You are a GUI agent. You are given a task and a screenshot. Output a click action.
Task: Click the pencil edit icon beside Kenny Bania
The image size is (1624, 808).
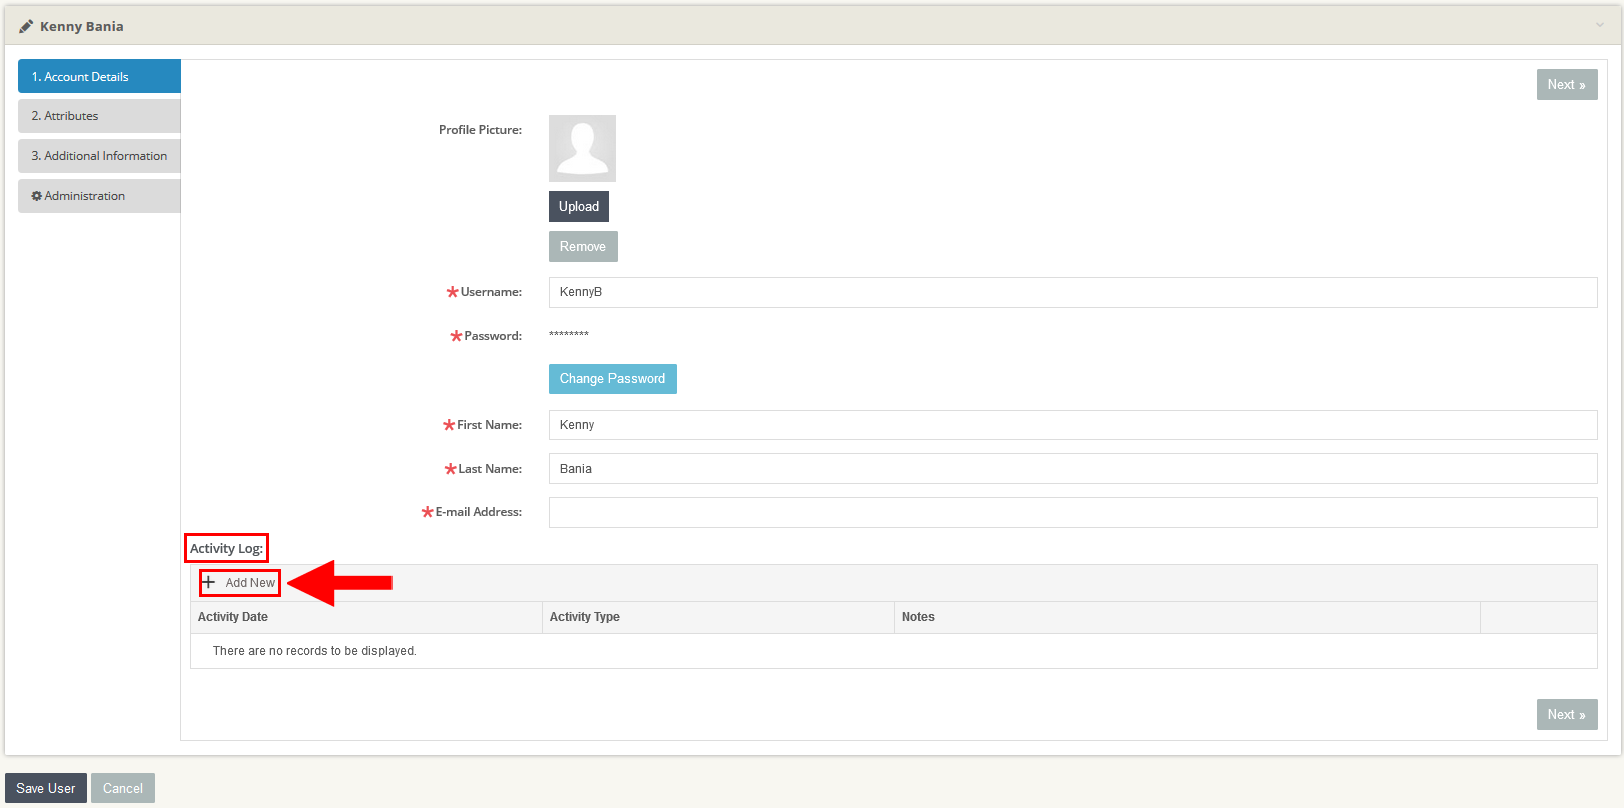tap(26, 26)
